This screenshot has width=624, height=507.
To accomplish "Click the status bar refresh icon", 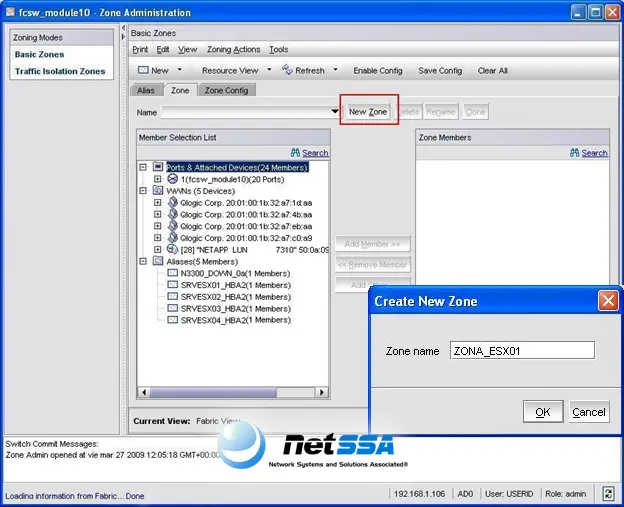I will [x=608, y=494].
